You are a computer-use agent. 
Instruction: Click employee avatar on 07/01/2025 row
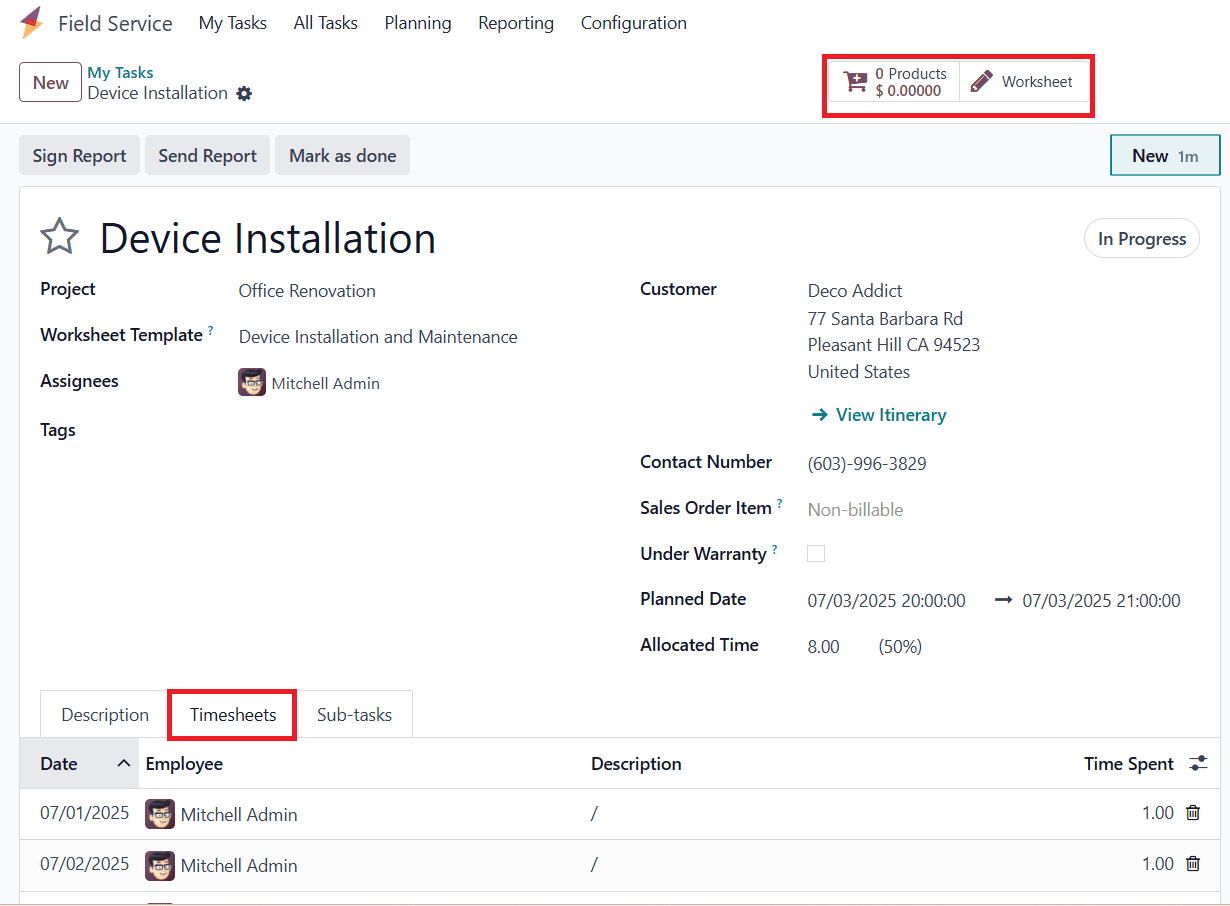click(x=160, y=814)
